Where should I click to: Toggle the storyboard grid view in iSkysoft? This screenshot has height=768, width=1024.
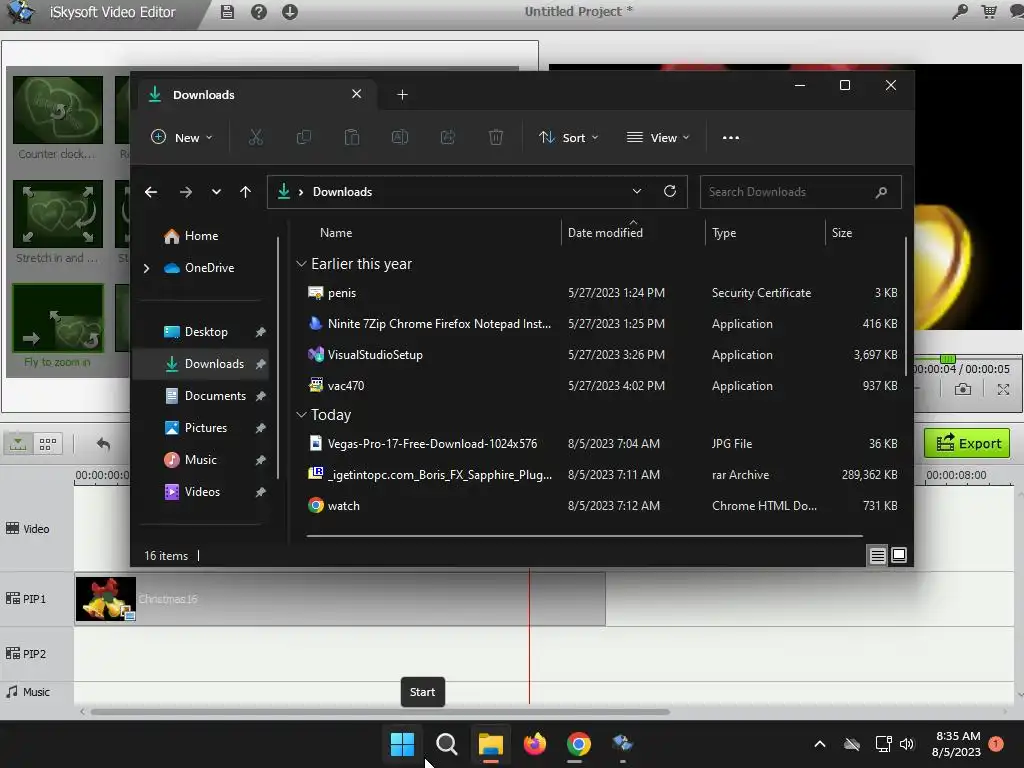click(48, 444)
